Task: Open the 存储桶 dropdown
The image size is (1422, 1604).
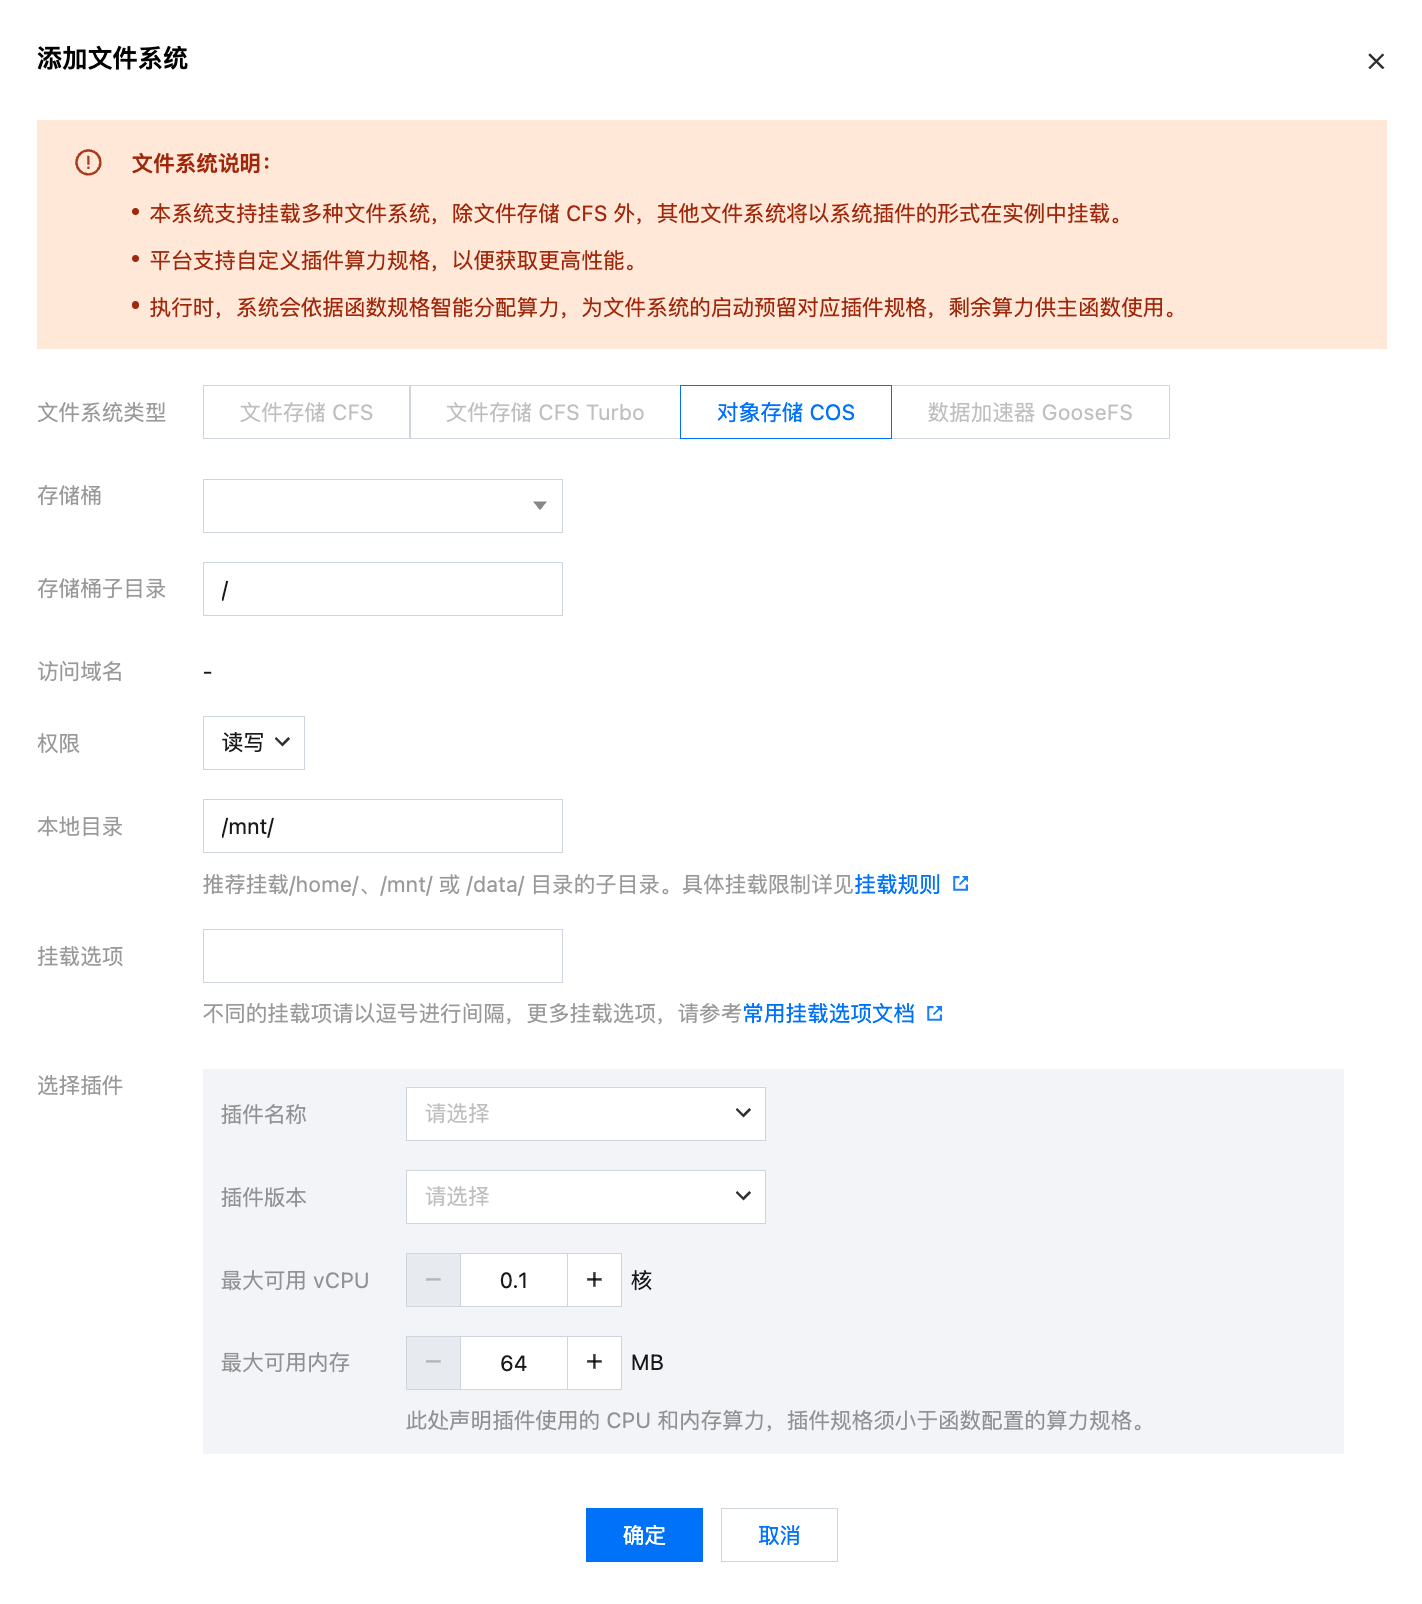Action: pos(382,506)
